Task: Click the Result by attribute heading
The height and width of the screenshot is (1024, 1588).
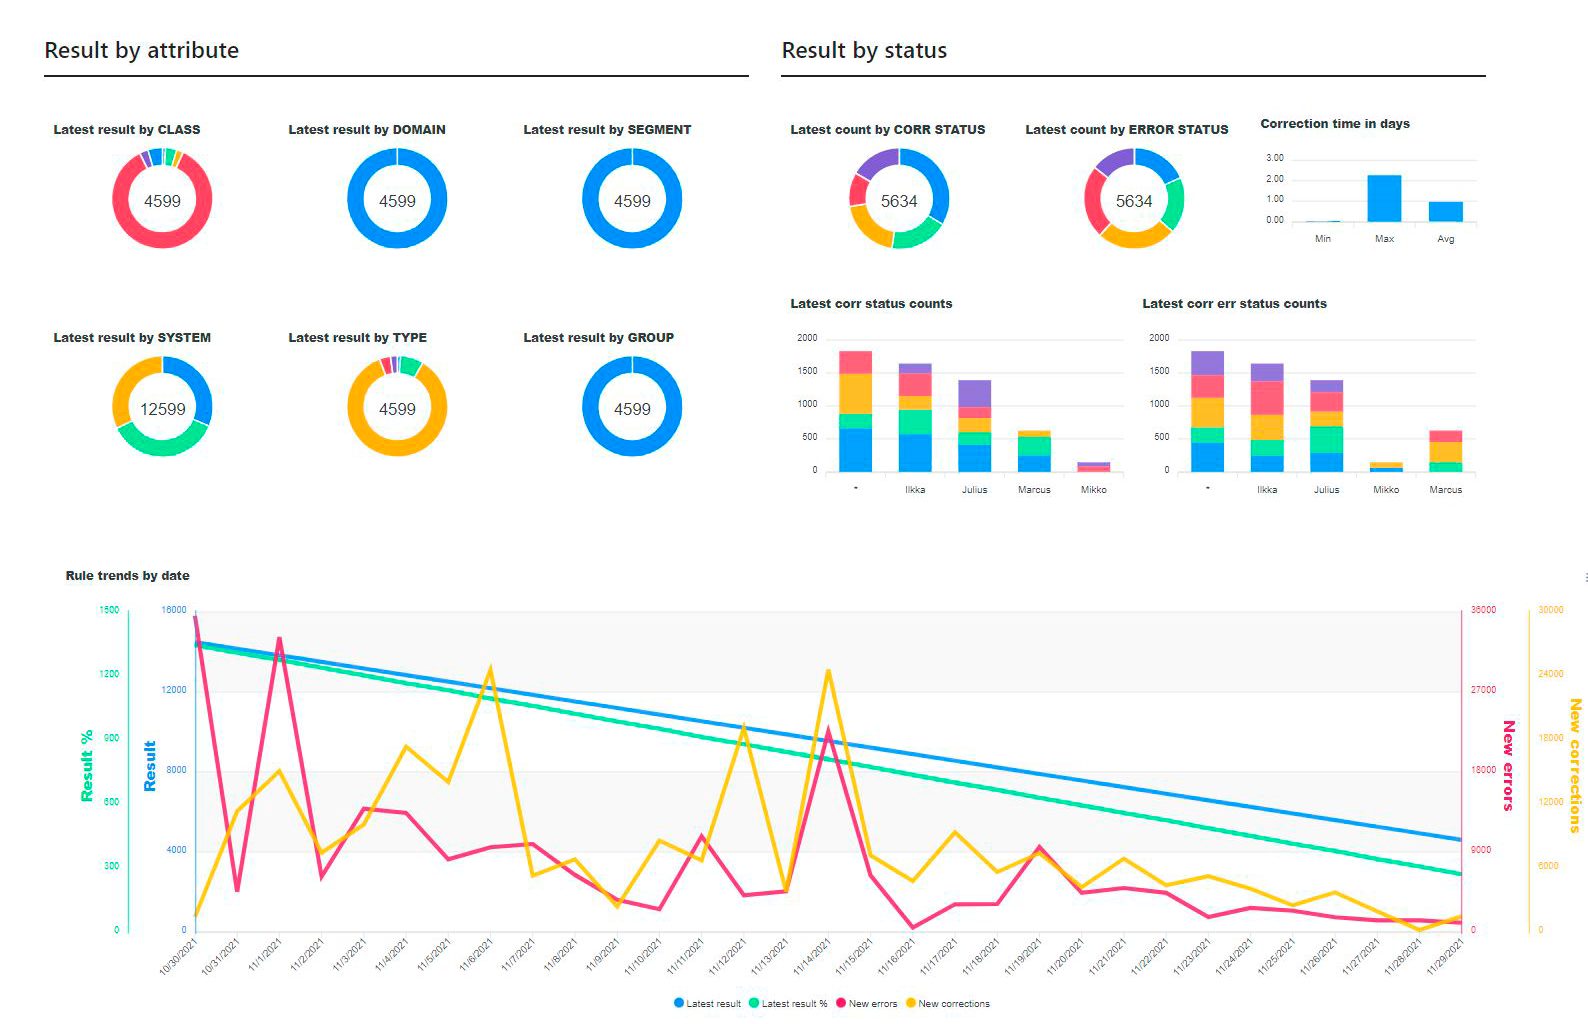Action: pyautogui.click(x=142, y=50)
